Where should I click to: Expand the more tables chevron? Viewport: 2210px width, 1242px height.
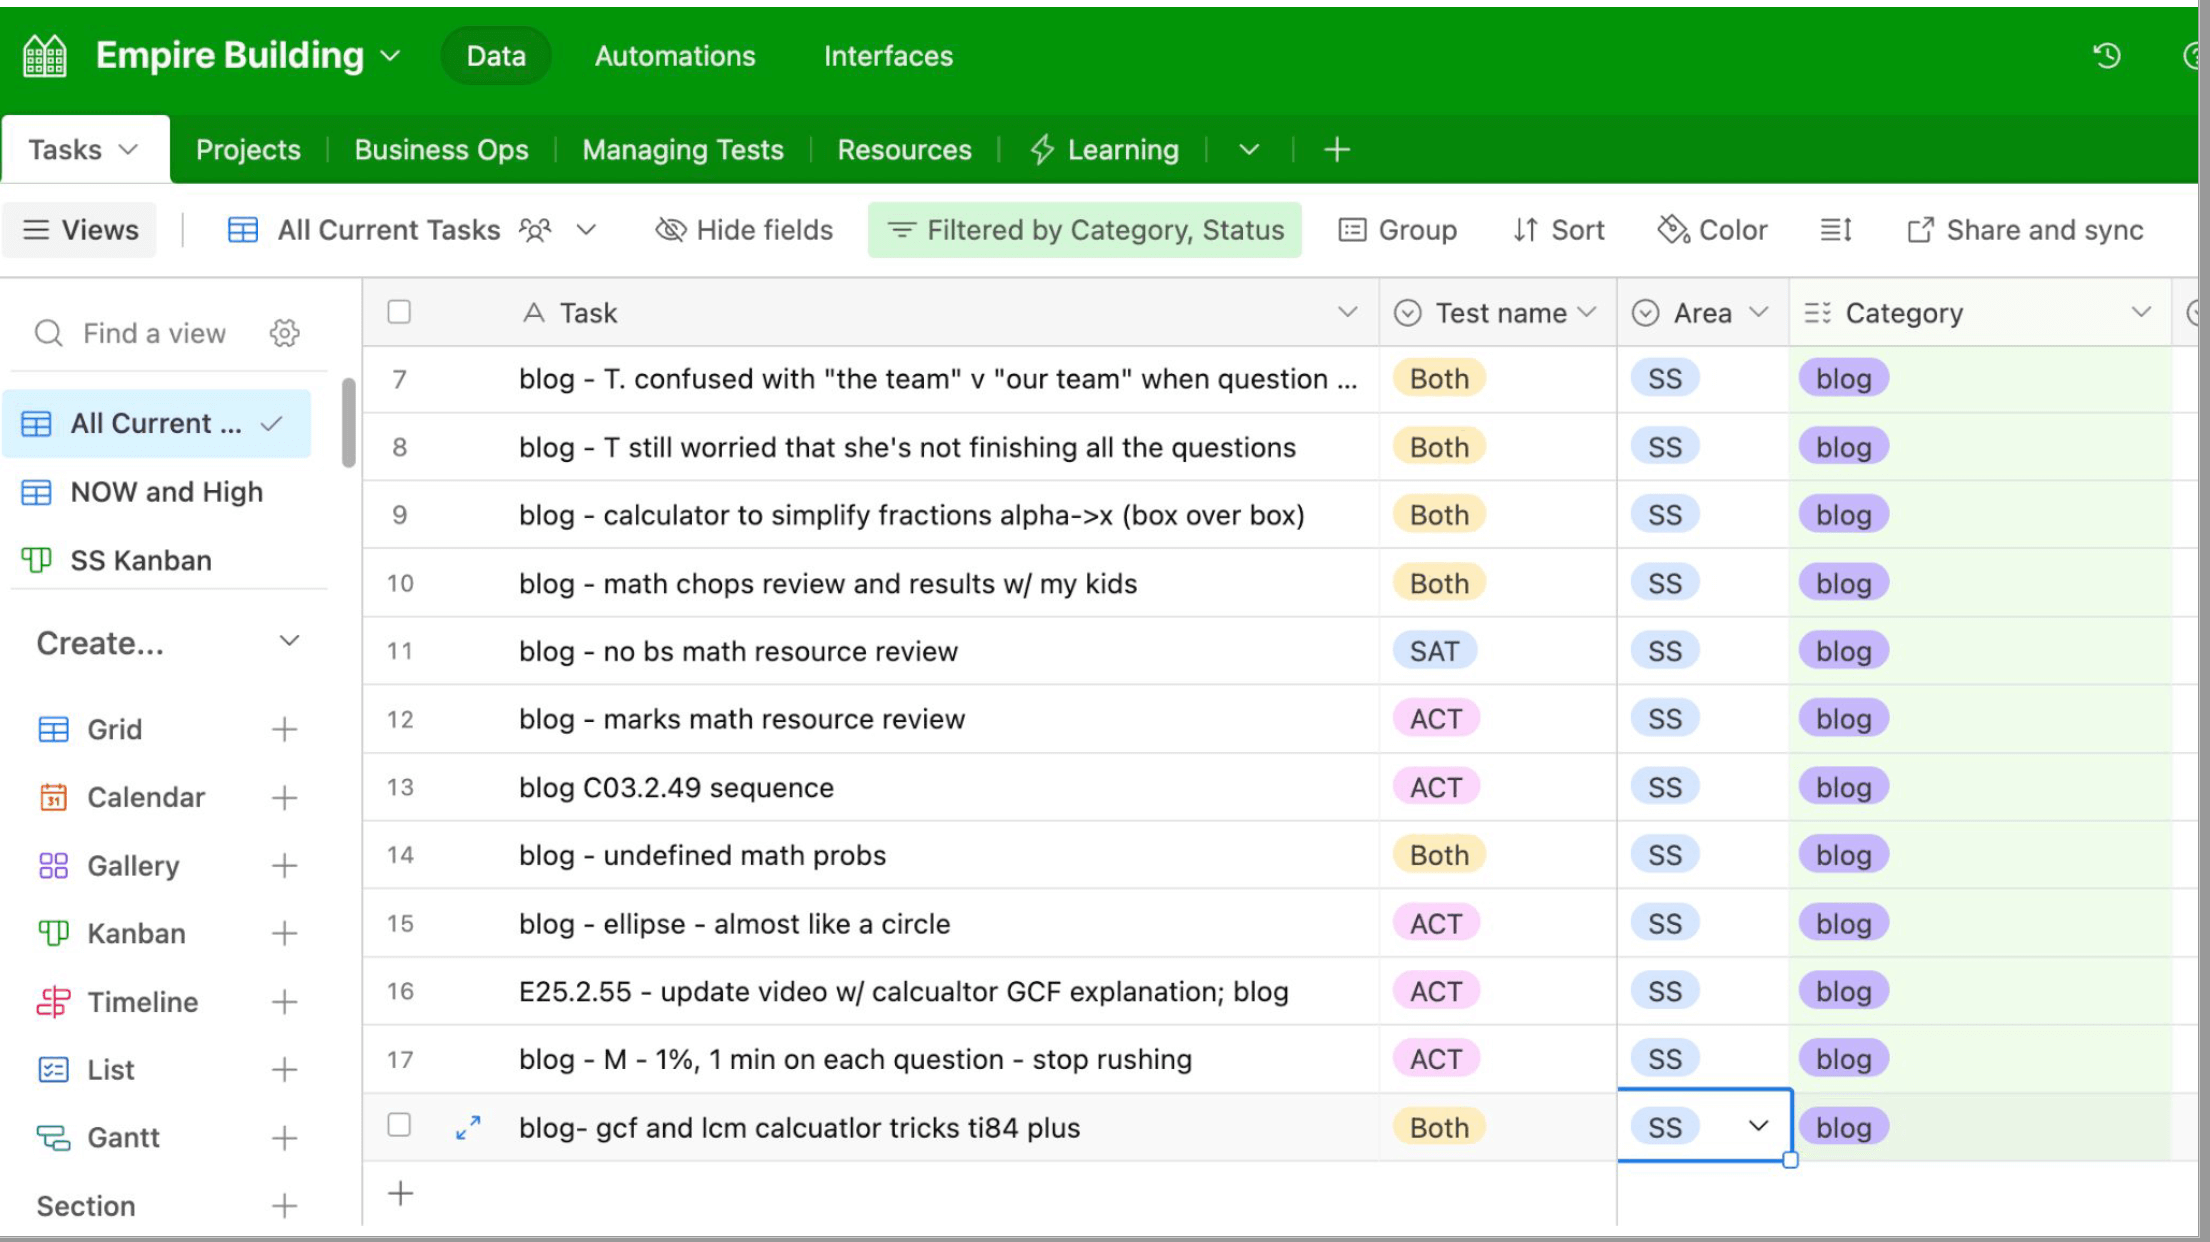click(1249, 150)
